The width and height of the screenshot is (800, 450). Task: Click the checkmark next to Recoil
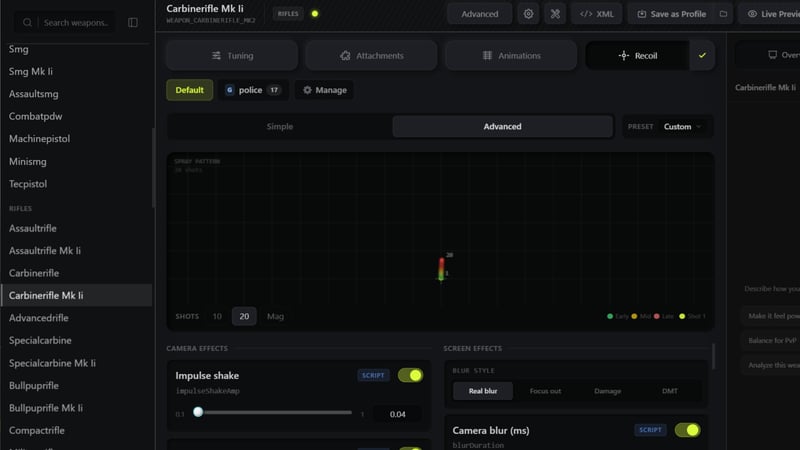click(x=702, y=55)
